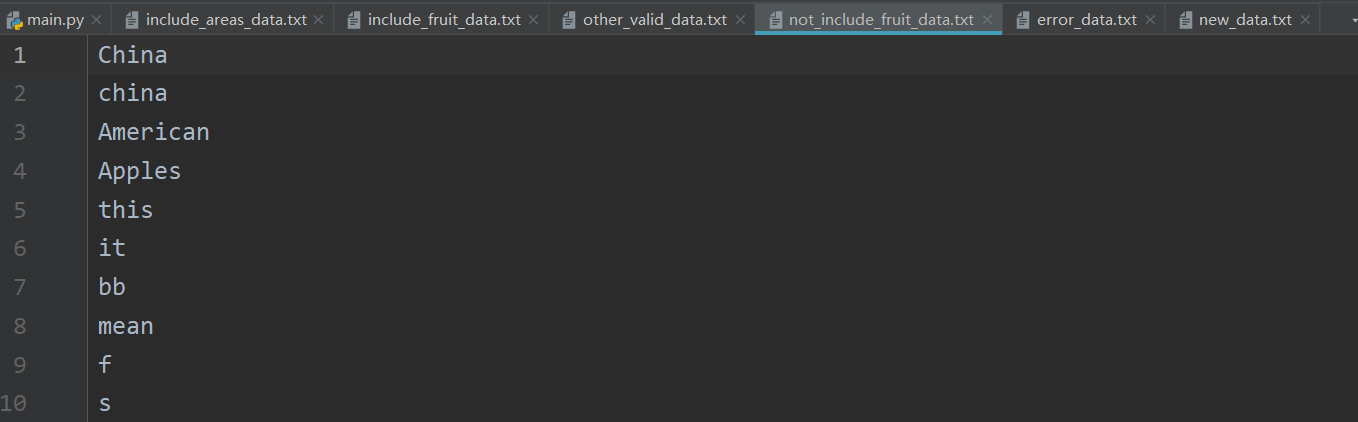1358x422 pixels.
Task: Click the text file icon on include_areas_data.txt
Action: (x=131, y=20)
